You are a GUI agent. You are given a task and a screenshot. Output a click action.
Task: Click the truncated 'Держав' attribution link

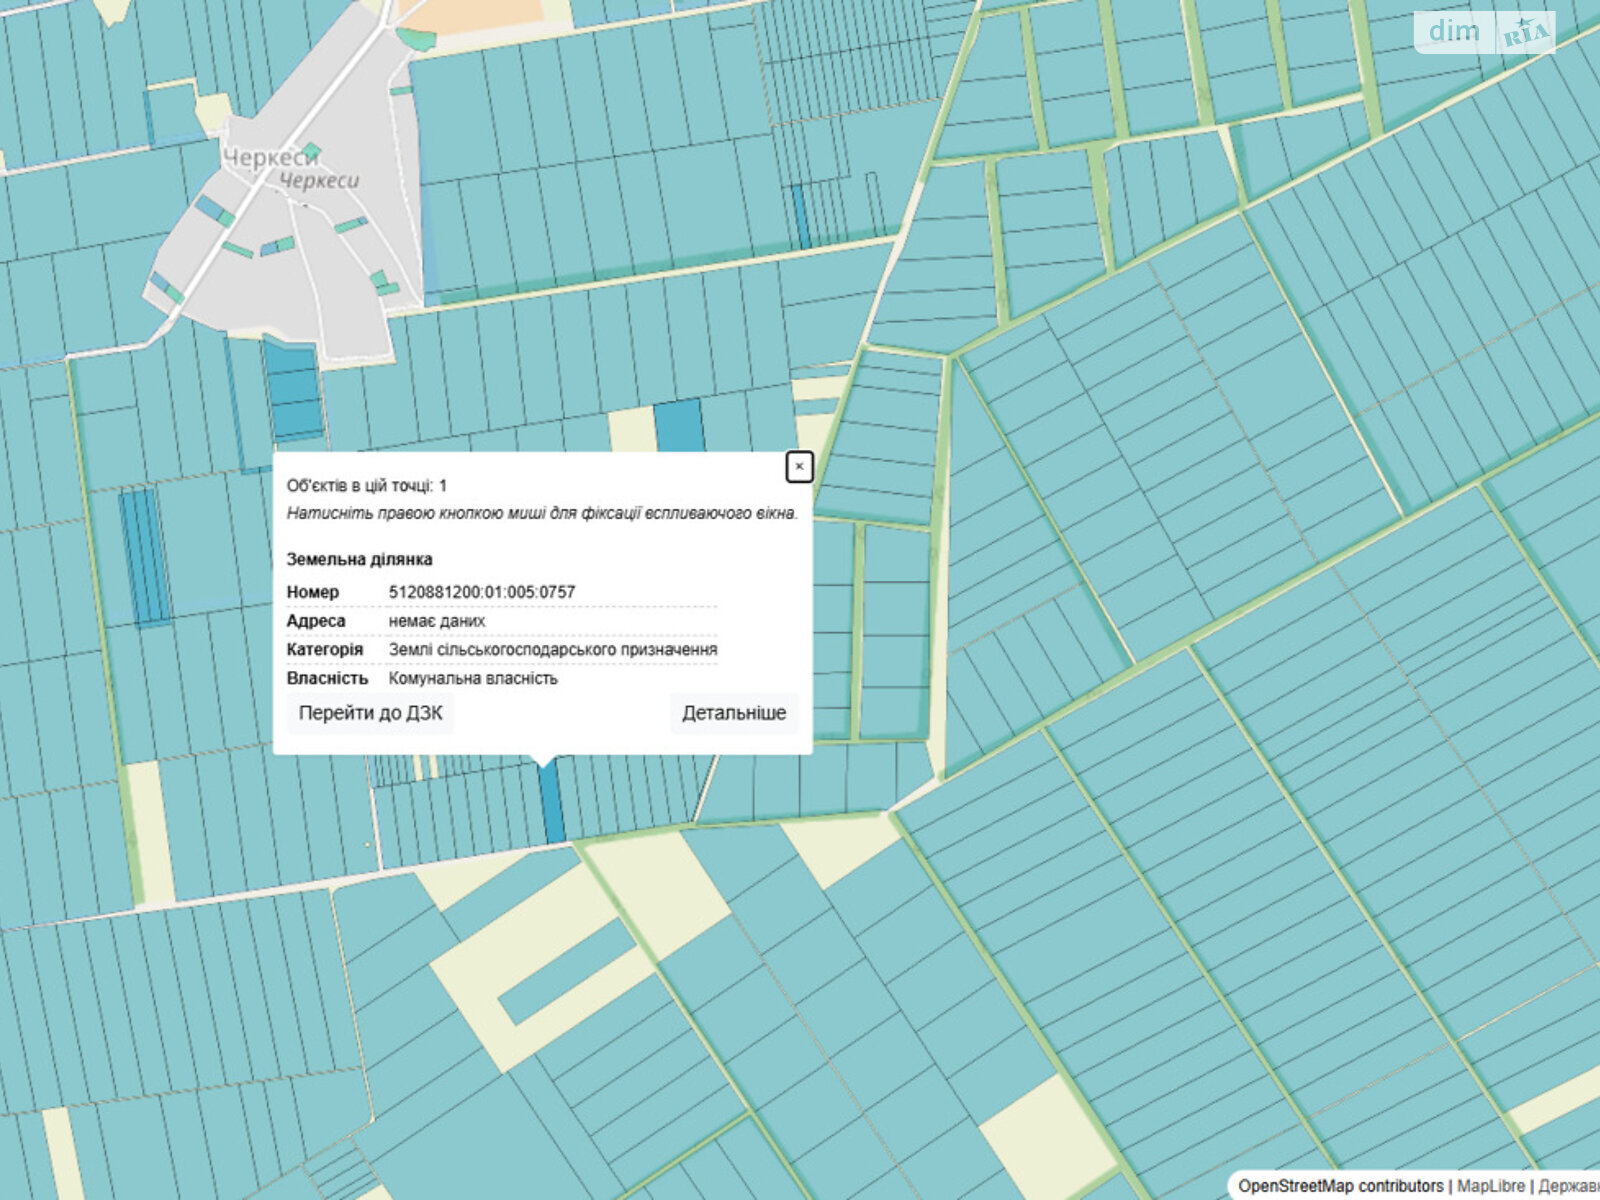(x=1568, y=1186)
